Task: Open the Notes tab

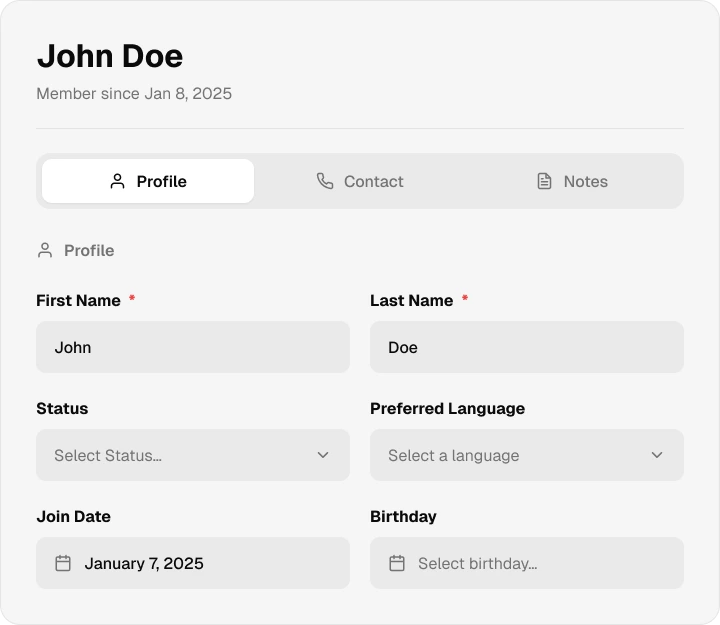Action: (572, 181)
